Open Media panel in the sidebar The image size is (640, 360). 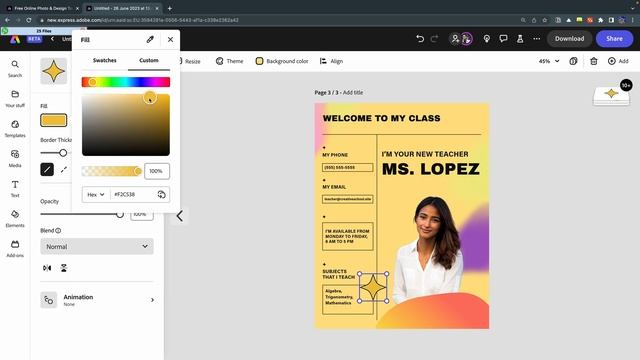click(x=15, y=159)
